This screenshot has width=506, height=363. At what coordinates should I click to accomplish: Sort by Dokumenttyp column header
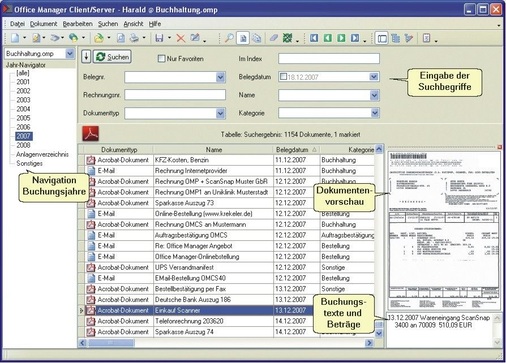point(119,150)
